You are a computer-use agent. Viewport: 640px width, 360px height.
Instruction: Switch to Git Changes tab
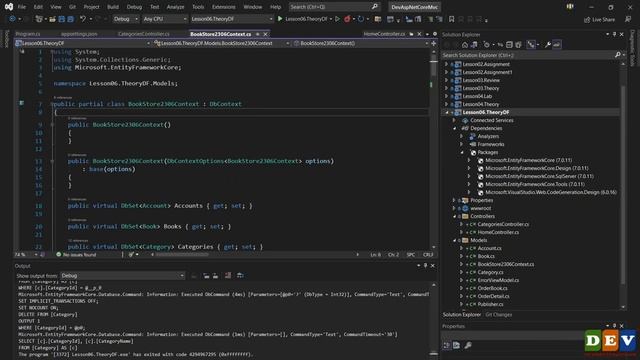498,315
